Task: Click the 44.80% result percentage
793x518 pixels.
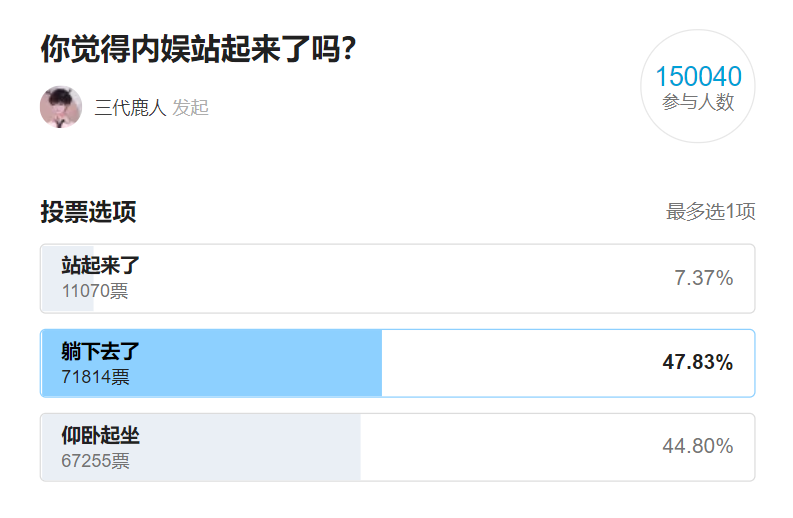Action: (697, 446)
